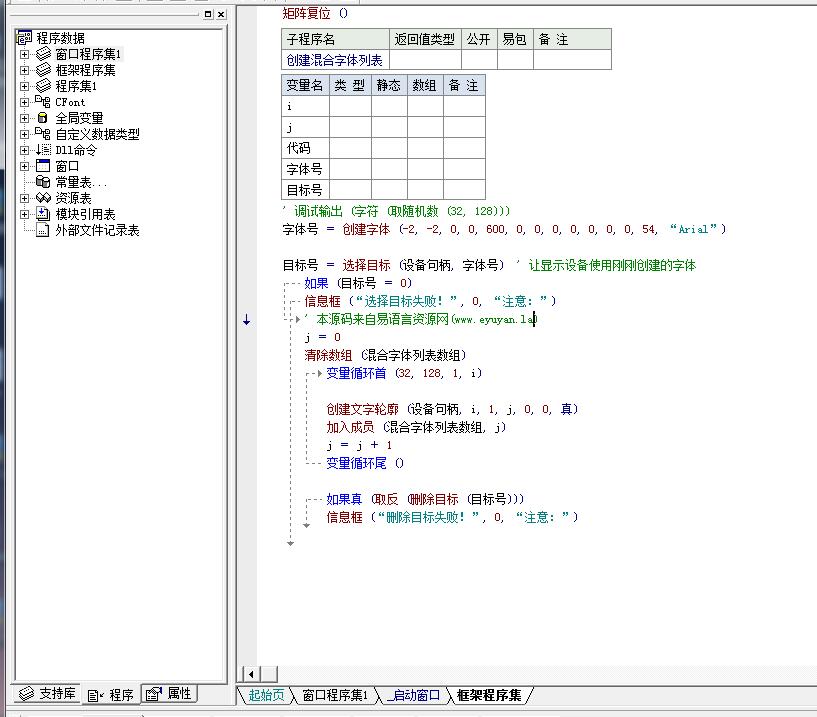Image resolution: width=817 pixels, height=717 pixels.
Task: Click the horizontal scrollbar left arrow
Action: (250, 674)
